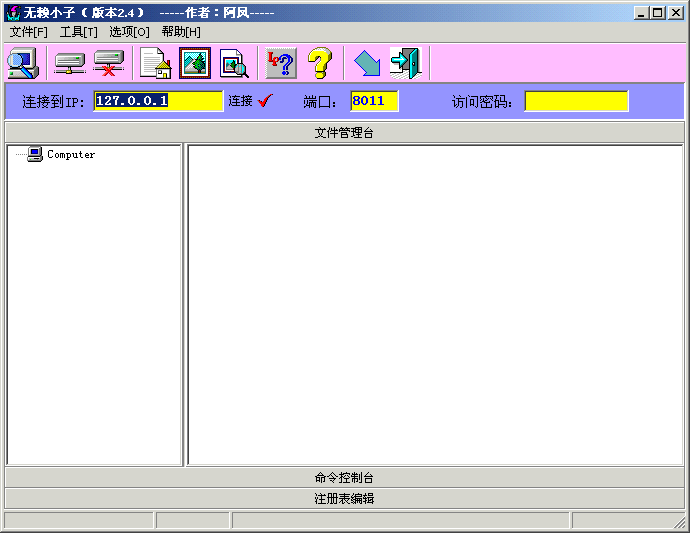The image size is (690, 533).
Task: Expand the 注册表编辑 panel
Action: (x=344, y=498)
